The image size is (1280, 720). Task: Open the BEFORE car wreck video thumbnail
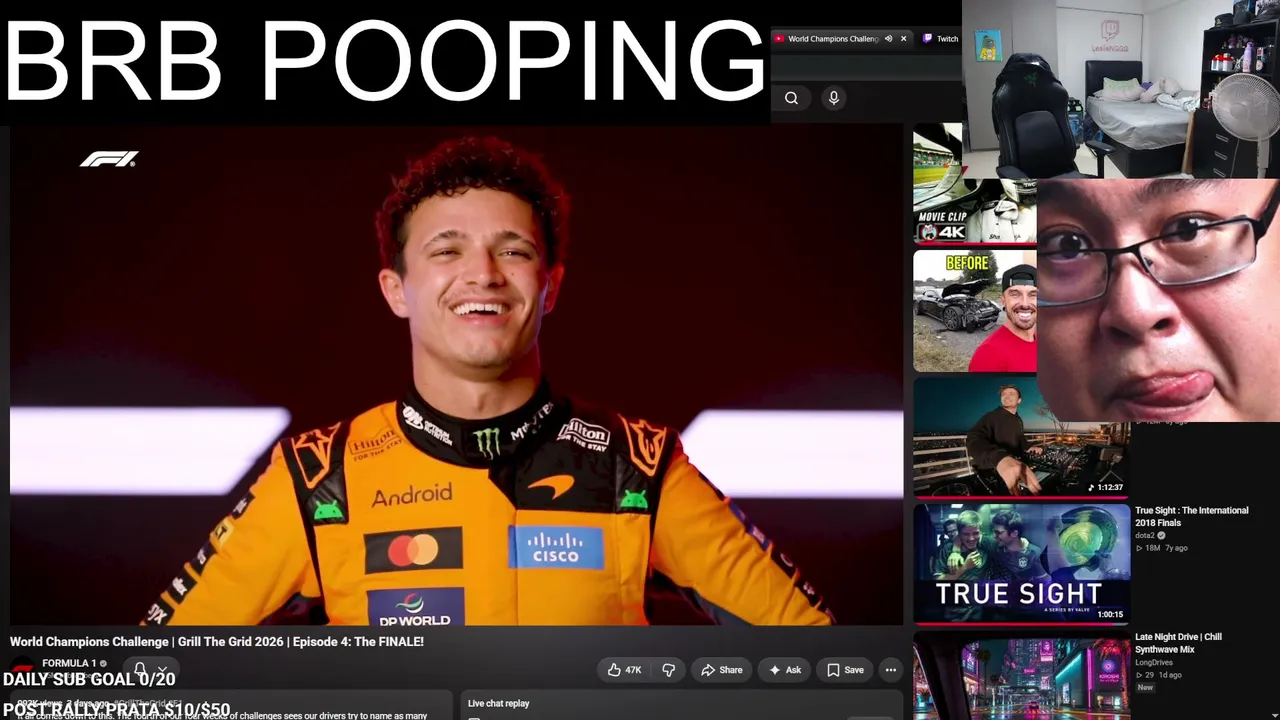click(x=974, y=311)
